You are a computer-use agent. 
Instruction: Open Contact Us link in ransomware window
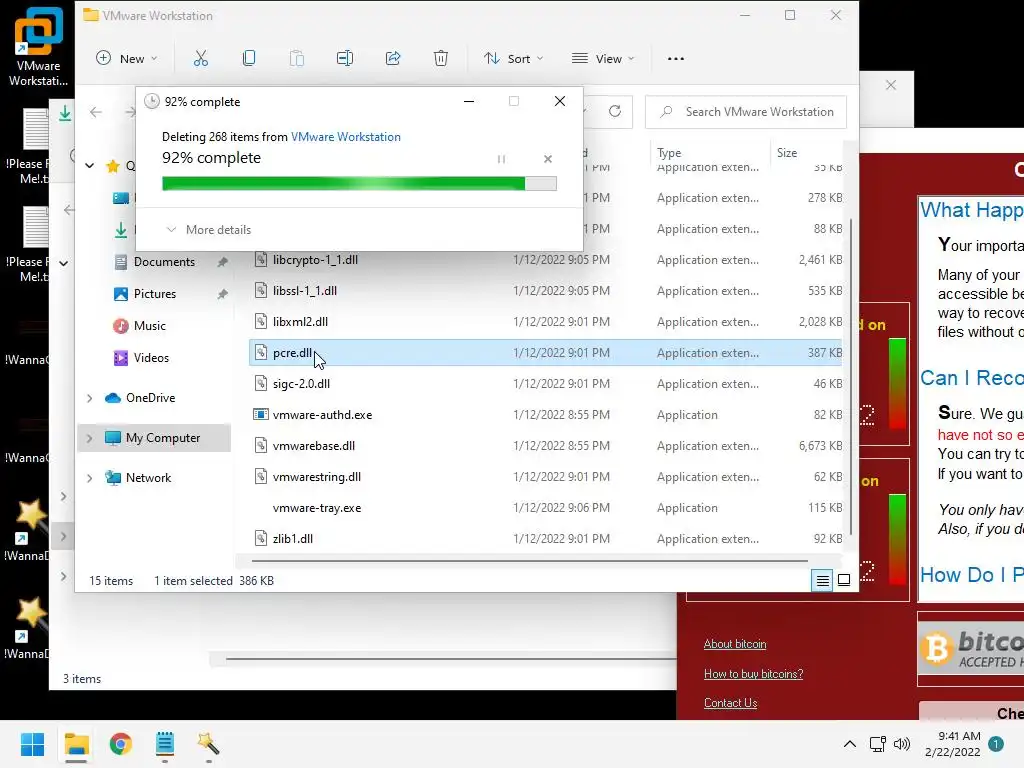coord(730,703)
